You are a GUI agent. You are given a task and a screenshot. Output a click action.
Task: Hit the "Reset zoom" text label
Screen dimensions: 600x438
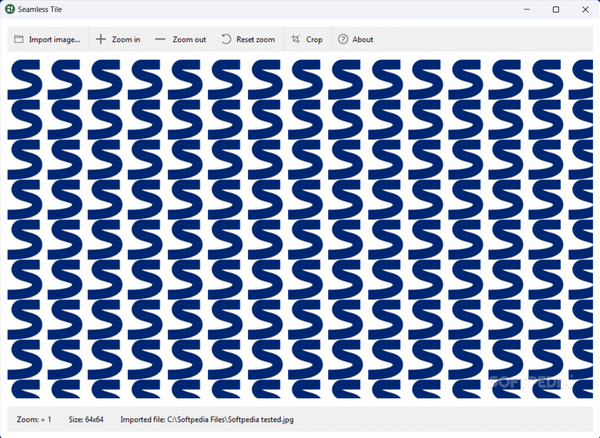click(256, 39)
